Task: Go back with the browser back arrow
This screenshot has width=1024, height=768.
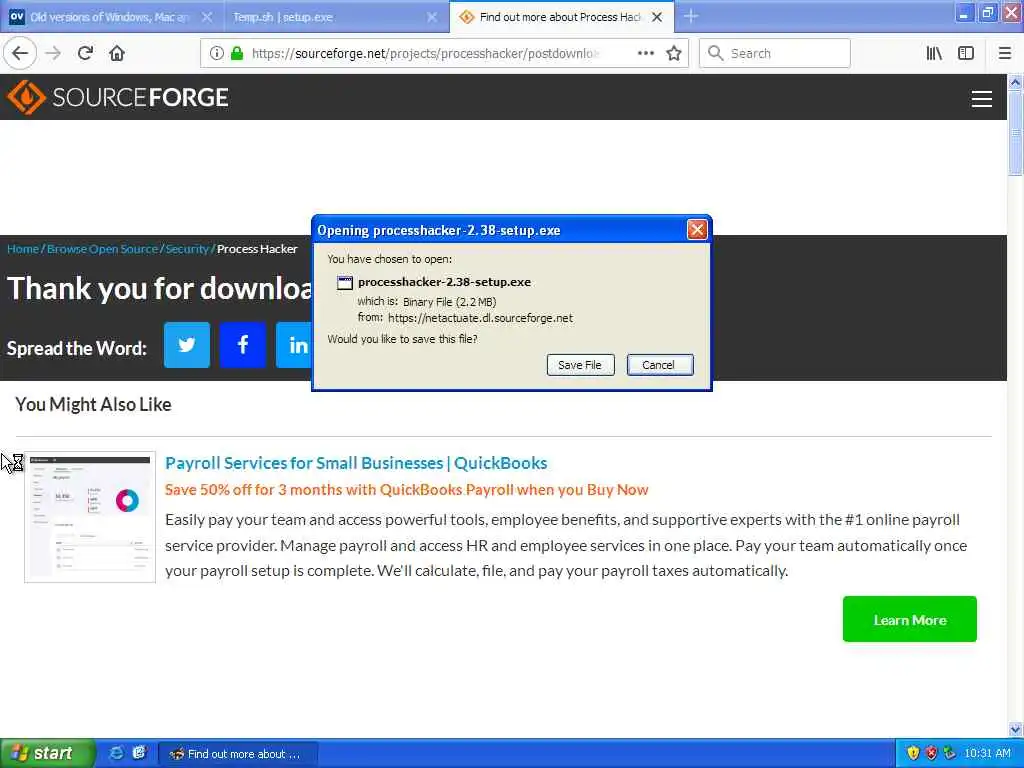Action: [x=20, y=53]
